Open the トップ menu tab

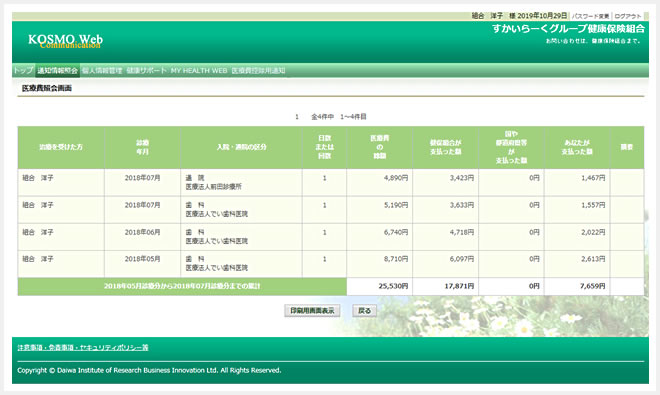click(23, 70)
